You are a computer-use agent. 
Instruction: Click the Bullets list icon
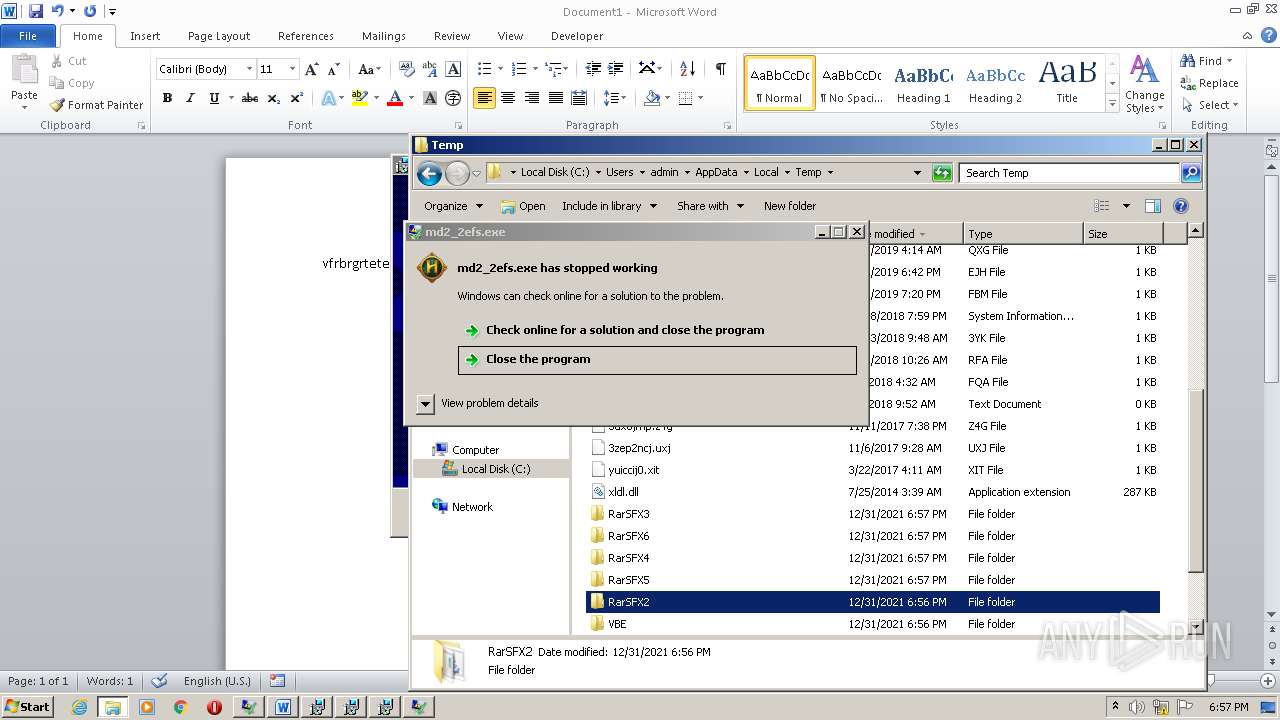(485, 69)
